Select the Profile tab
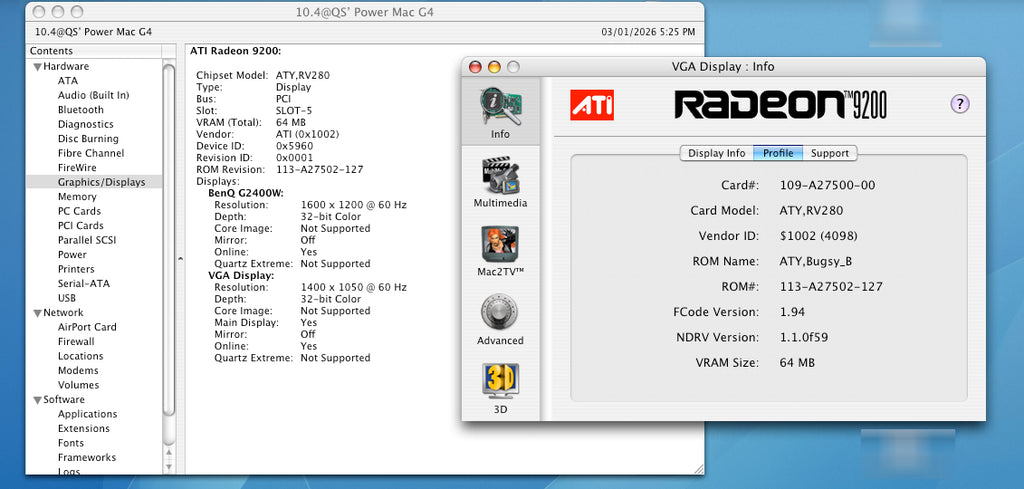The width and height of the screenshot is (1024, 489). 778,153
